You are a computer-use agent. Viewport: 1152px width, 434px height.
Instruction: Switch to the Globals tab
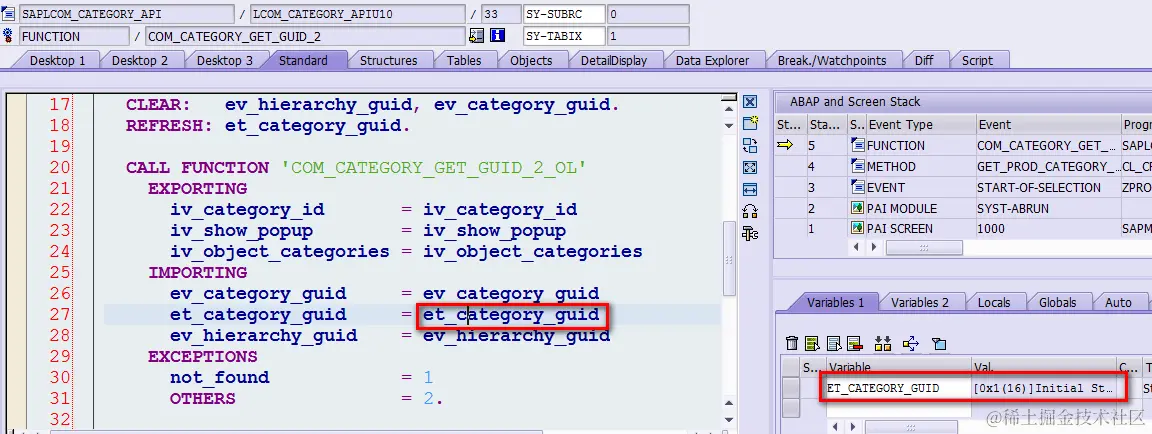pyautogui.click(x=1057, y=302)
